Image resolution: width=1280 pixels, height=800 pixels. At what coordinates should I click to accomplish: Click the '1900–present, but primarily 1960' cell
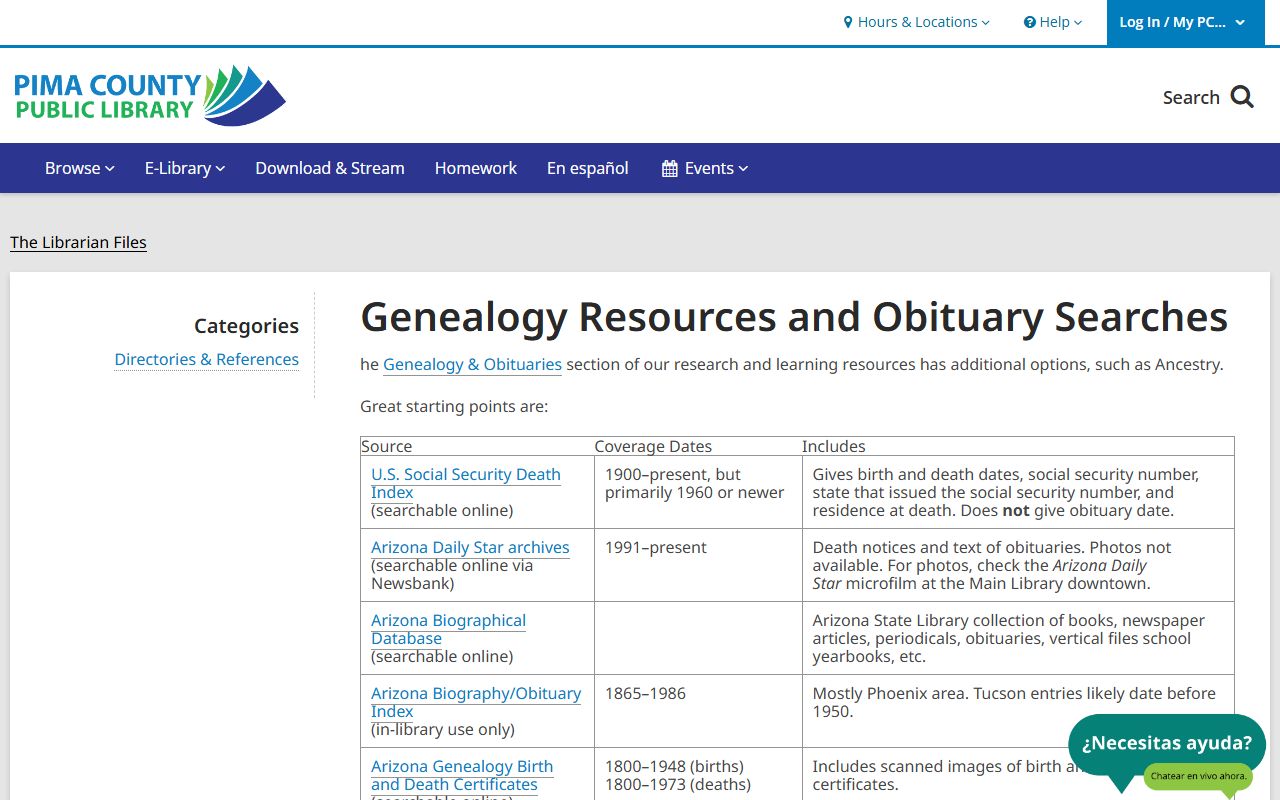[698, 492]
